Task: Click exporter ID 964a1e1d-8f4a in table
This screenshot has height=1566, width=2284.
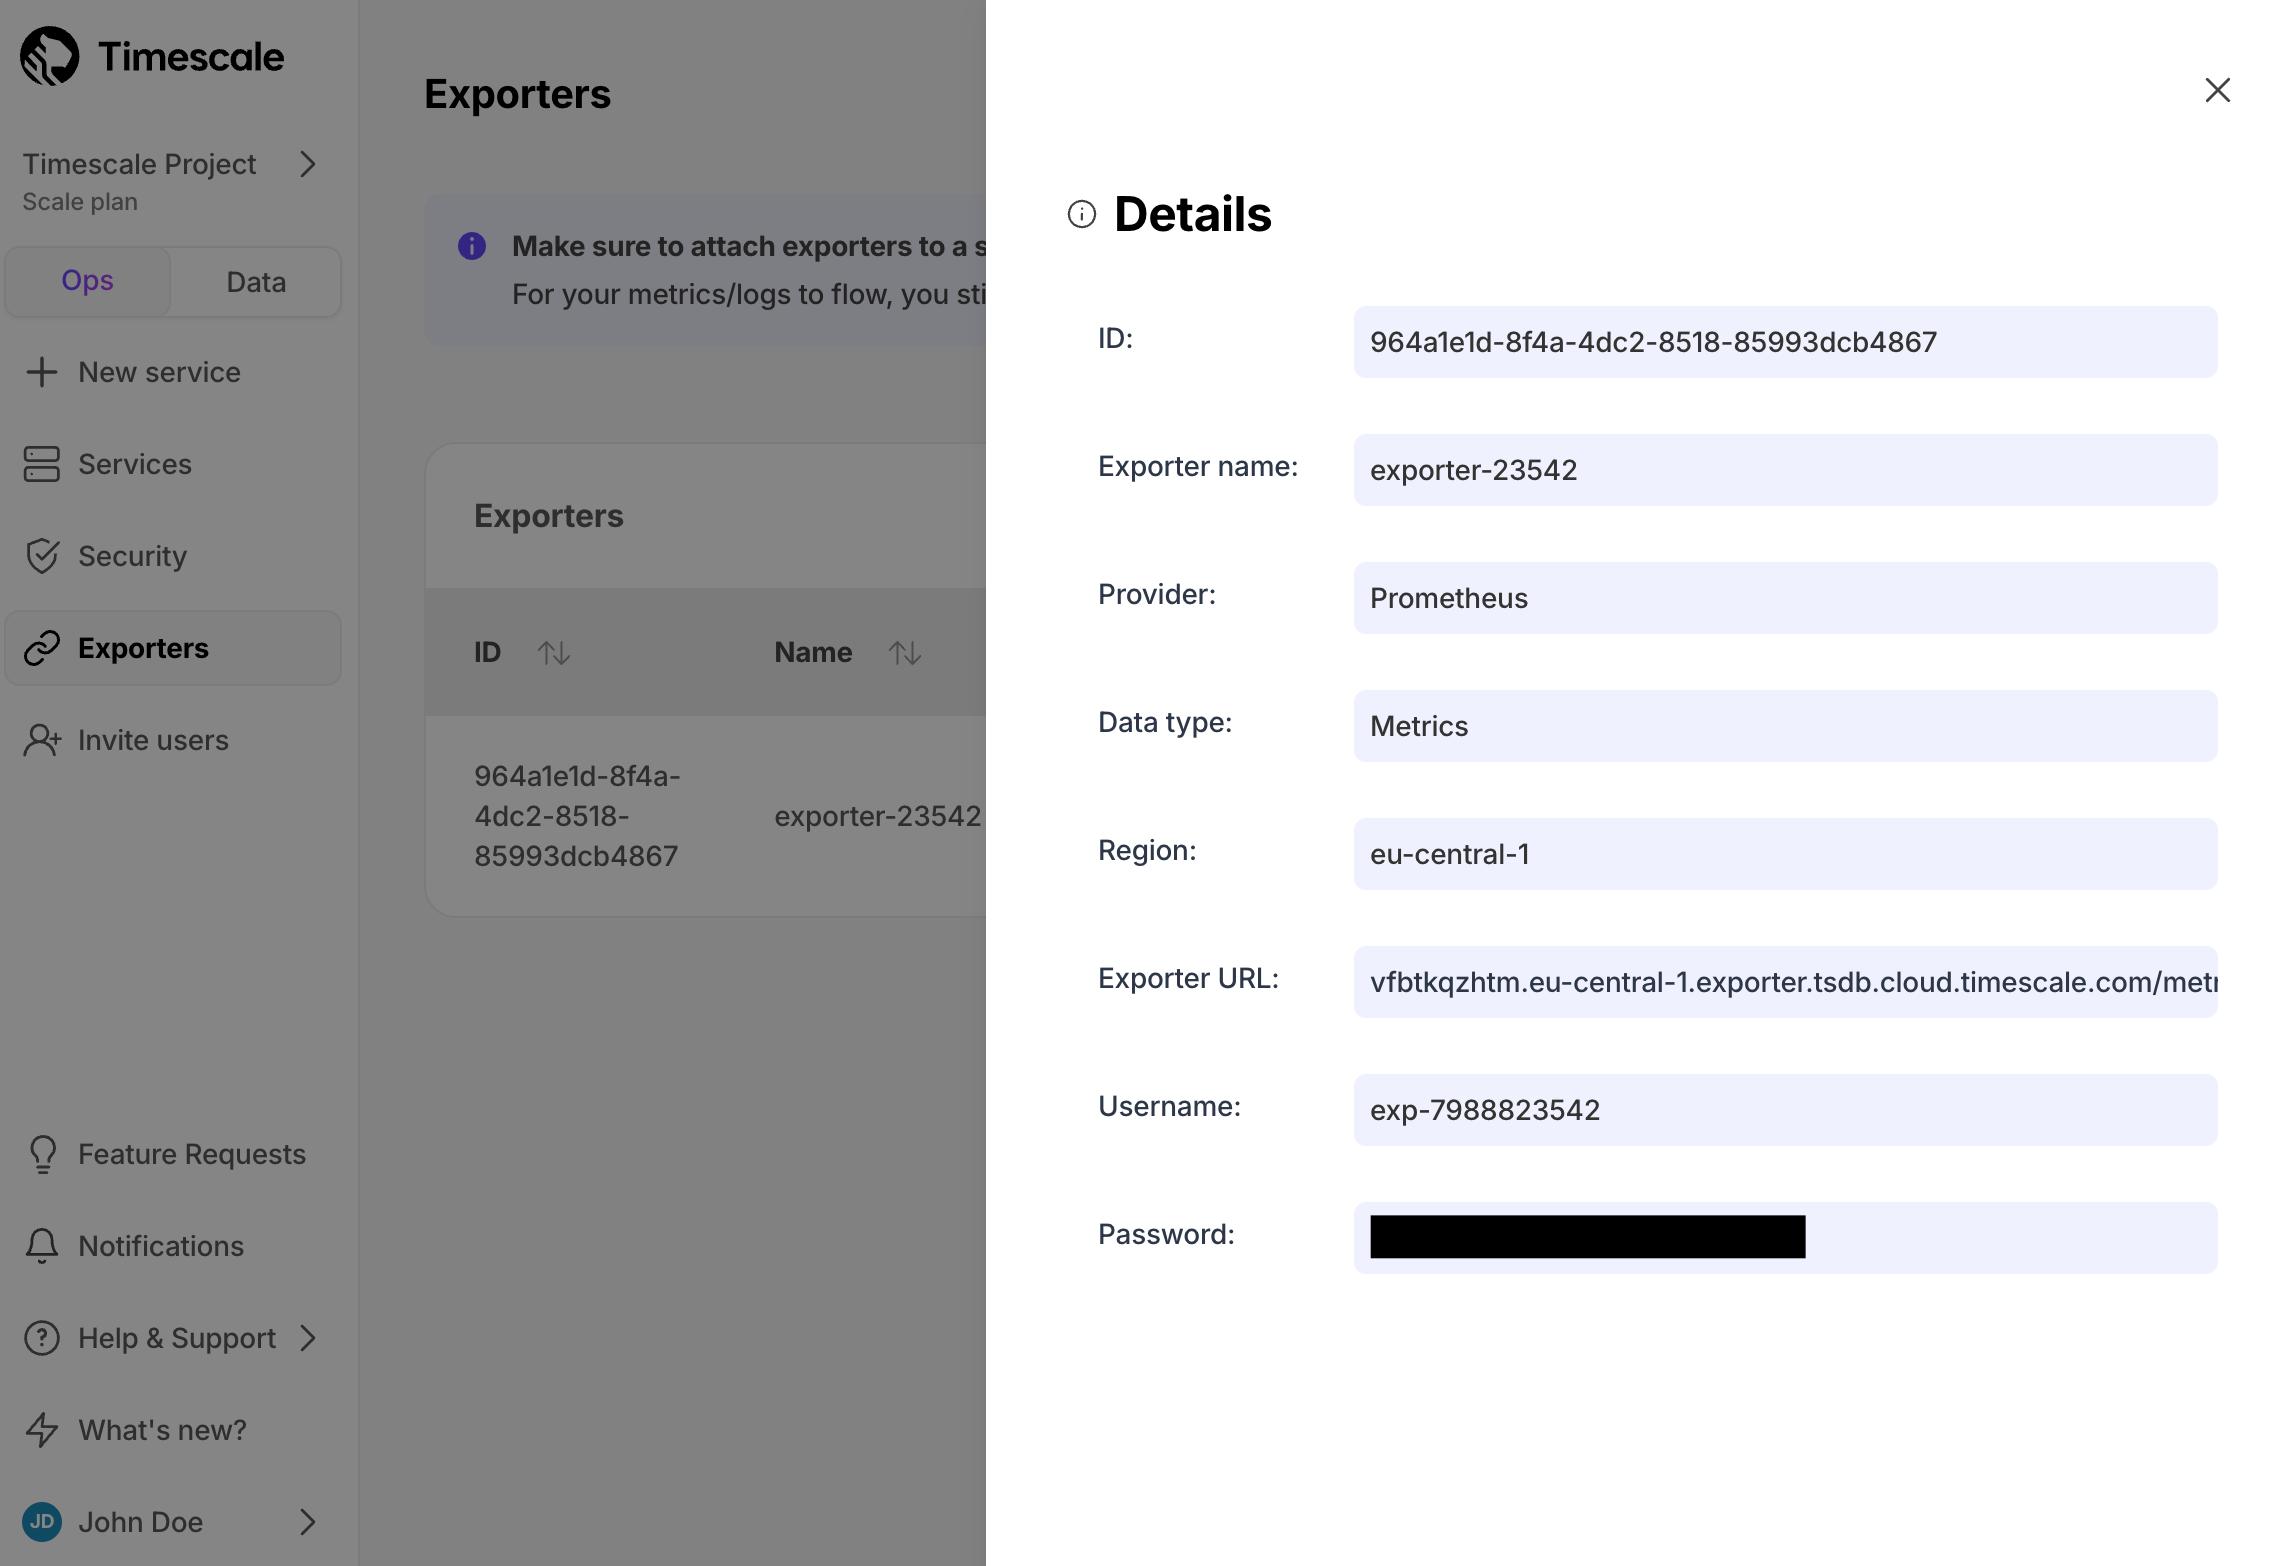Action: pyautogui.click(x=577, y=816)
